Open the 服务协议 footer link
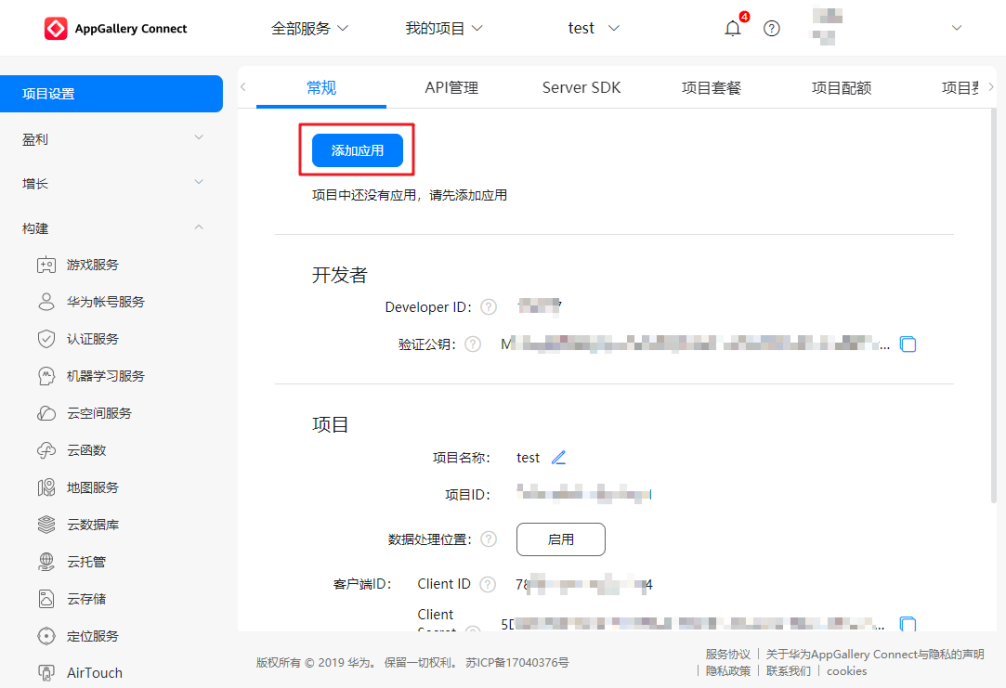Screen dimensions: 1006x688 pos(728,654)
